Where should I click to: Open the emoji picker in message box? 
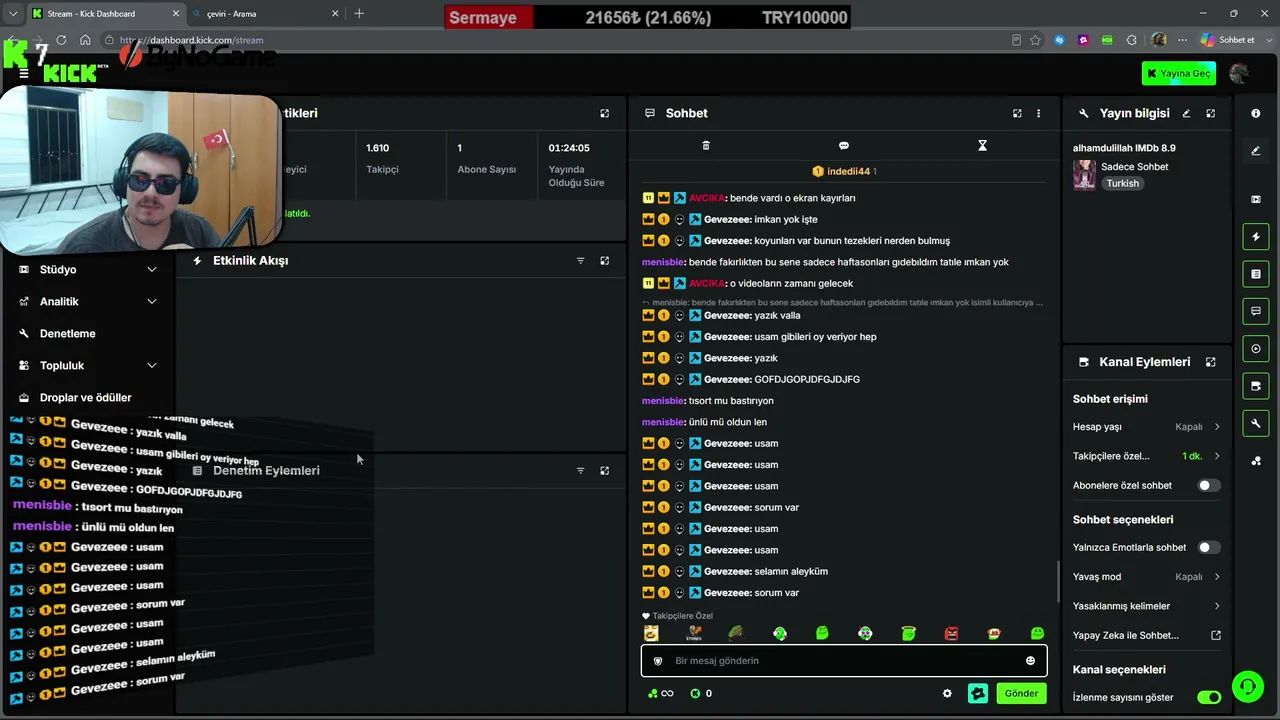click(1030, 661)
